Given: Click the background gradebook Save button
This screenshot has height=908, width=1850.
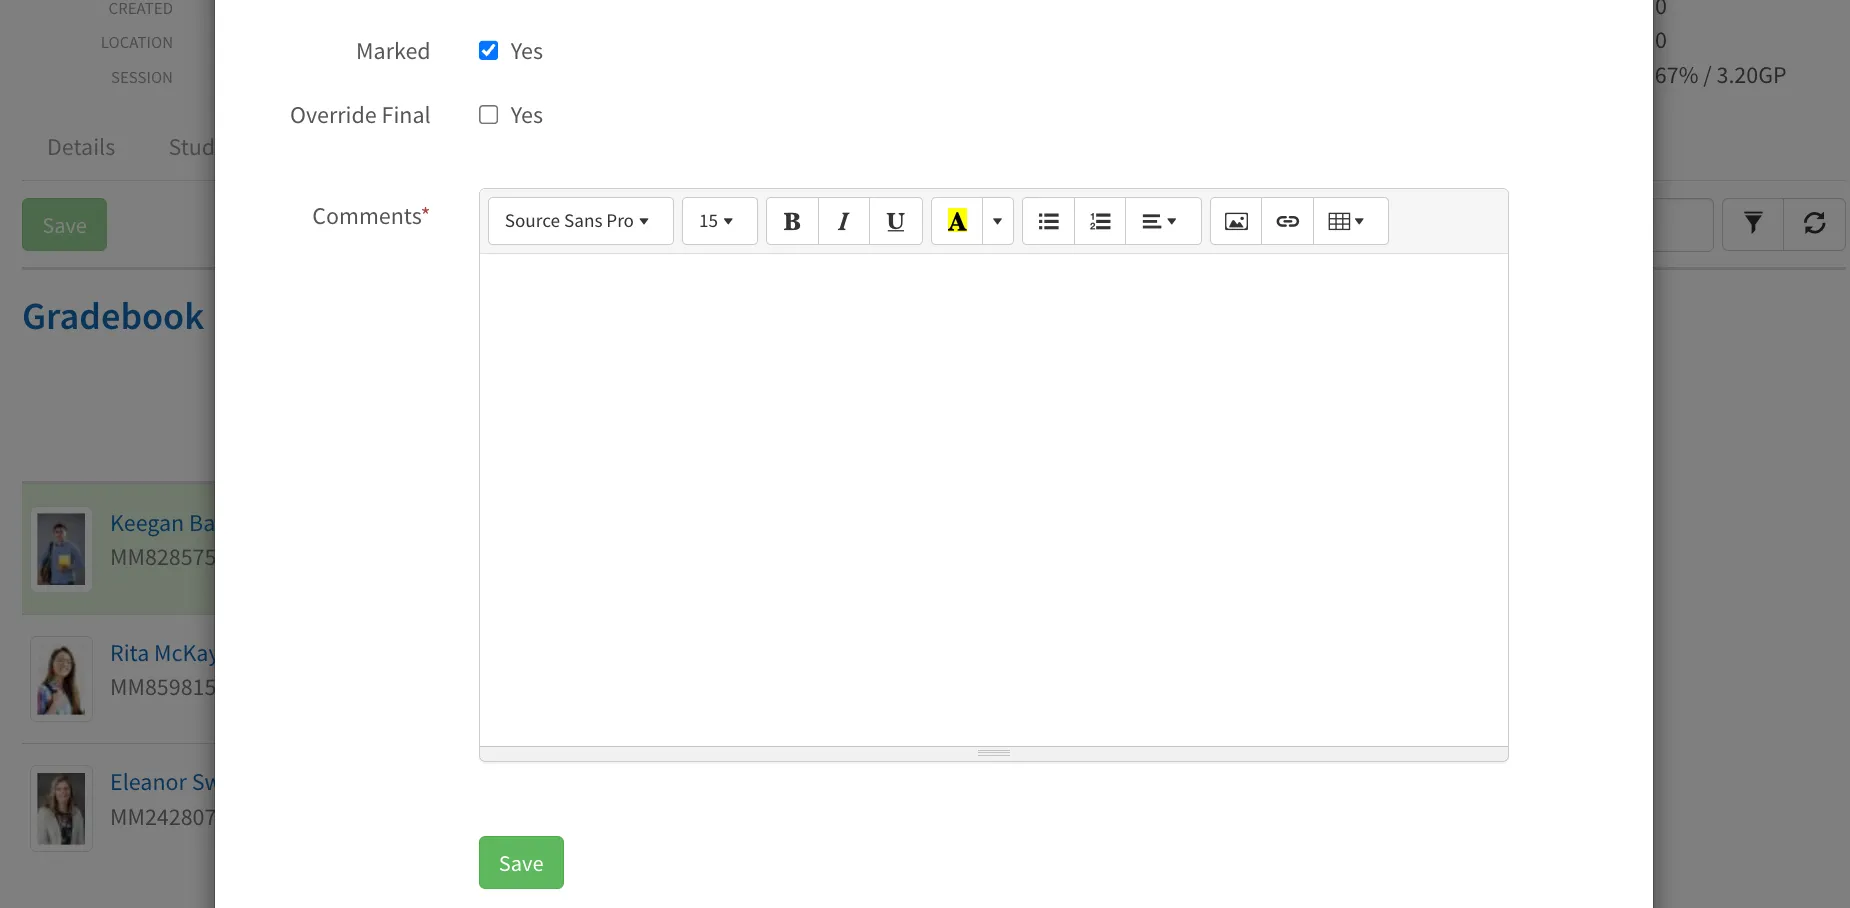Looking at the screenshot, I should (x=65, y=225).
